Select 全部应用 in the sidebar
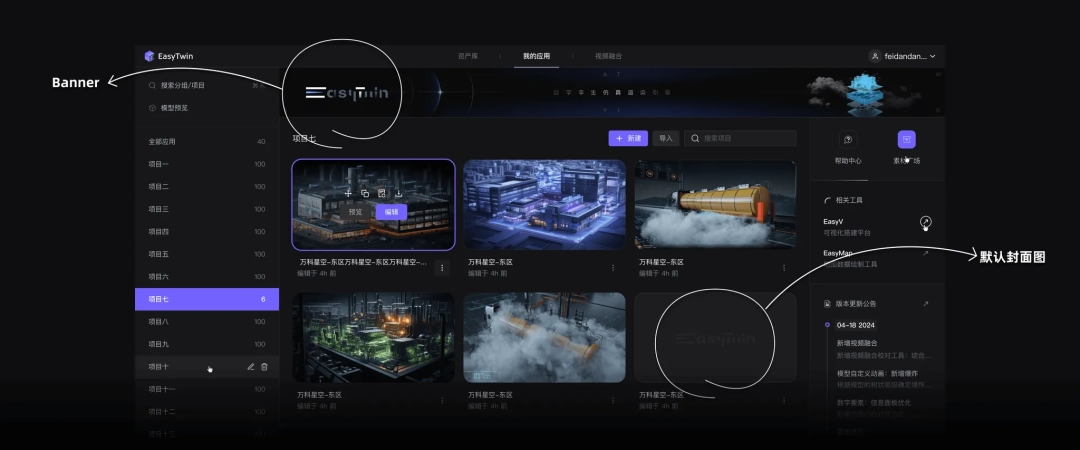 point(207,142)
